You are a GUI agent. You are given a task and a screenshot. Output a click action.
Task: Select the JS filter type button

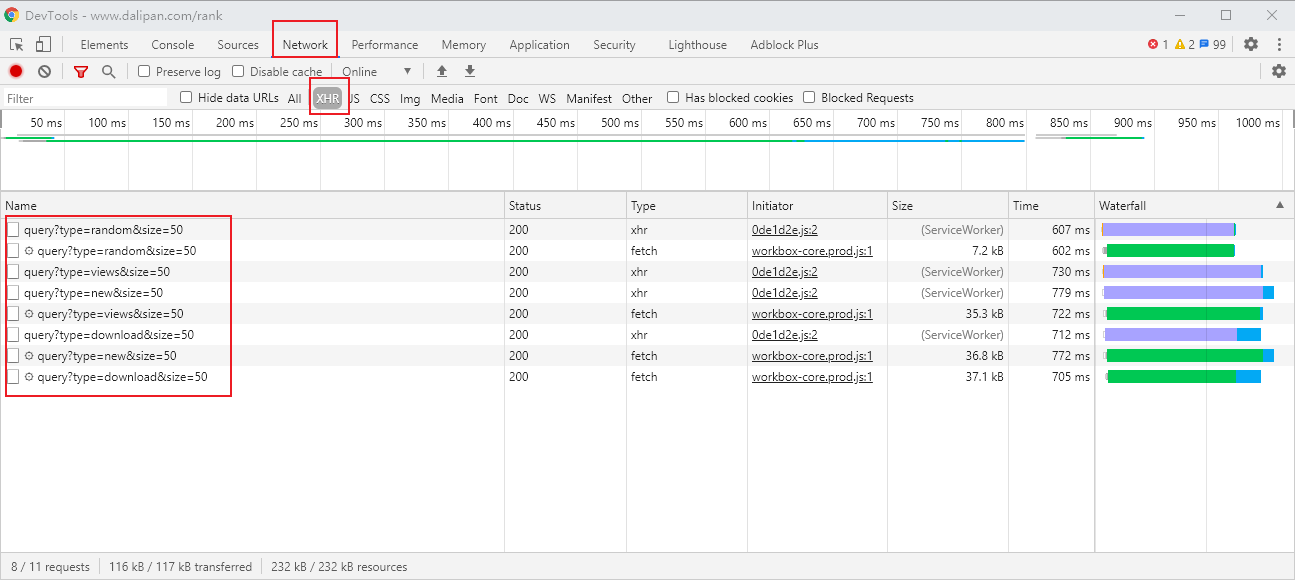pos(354,98)
